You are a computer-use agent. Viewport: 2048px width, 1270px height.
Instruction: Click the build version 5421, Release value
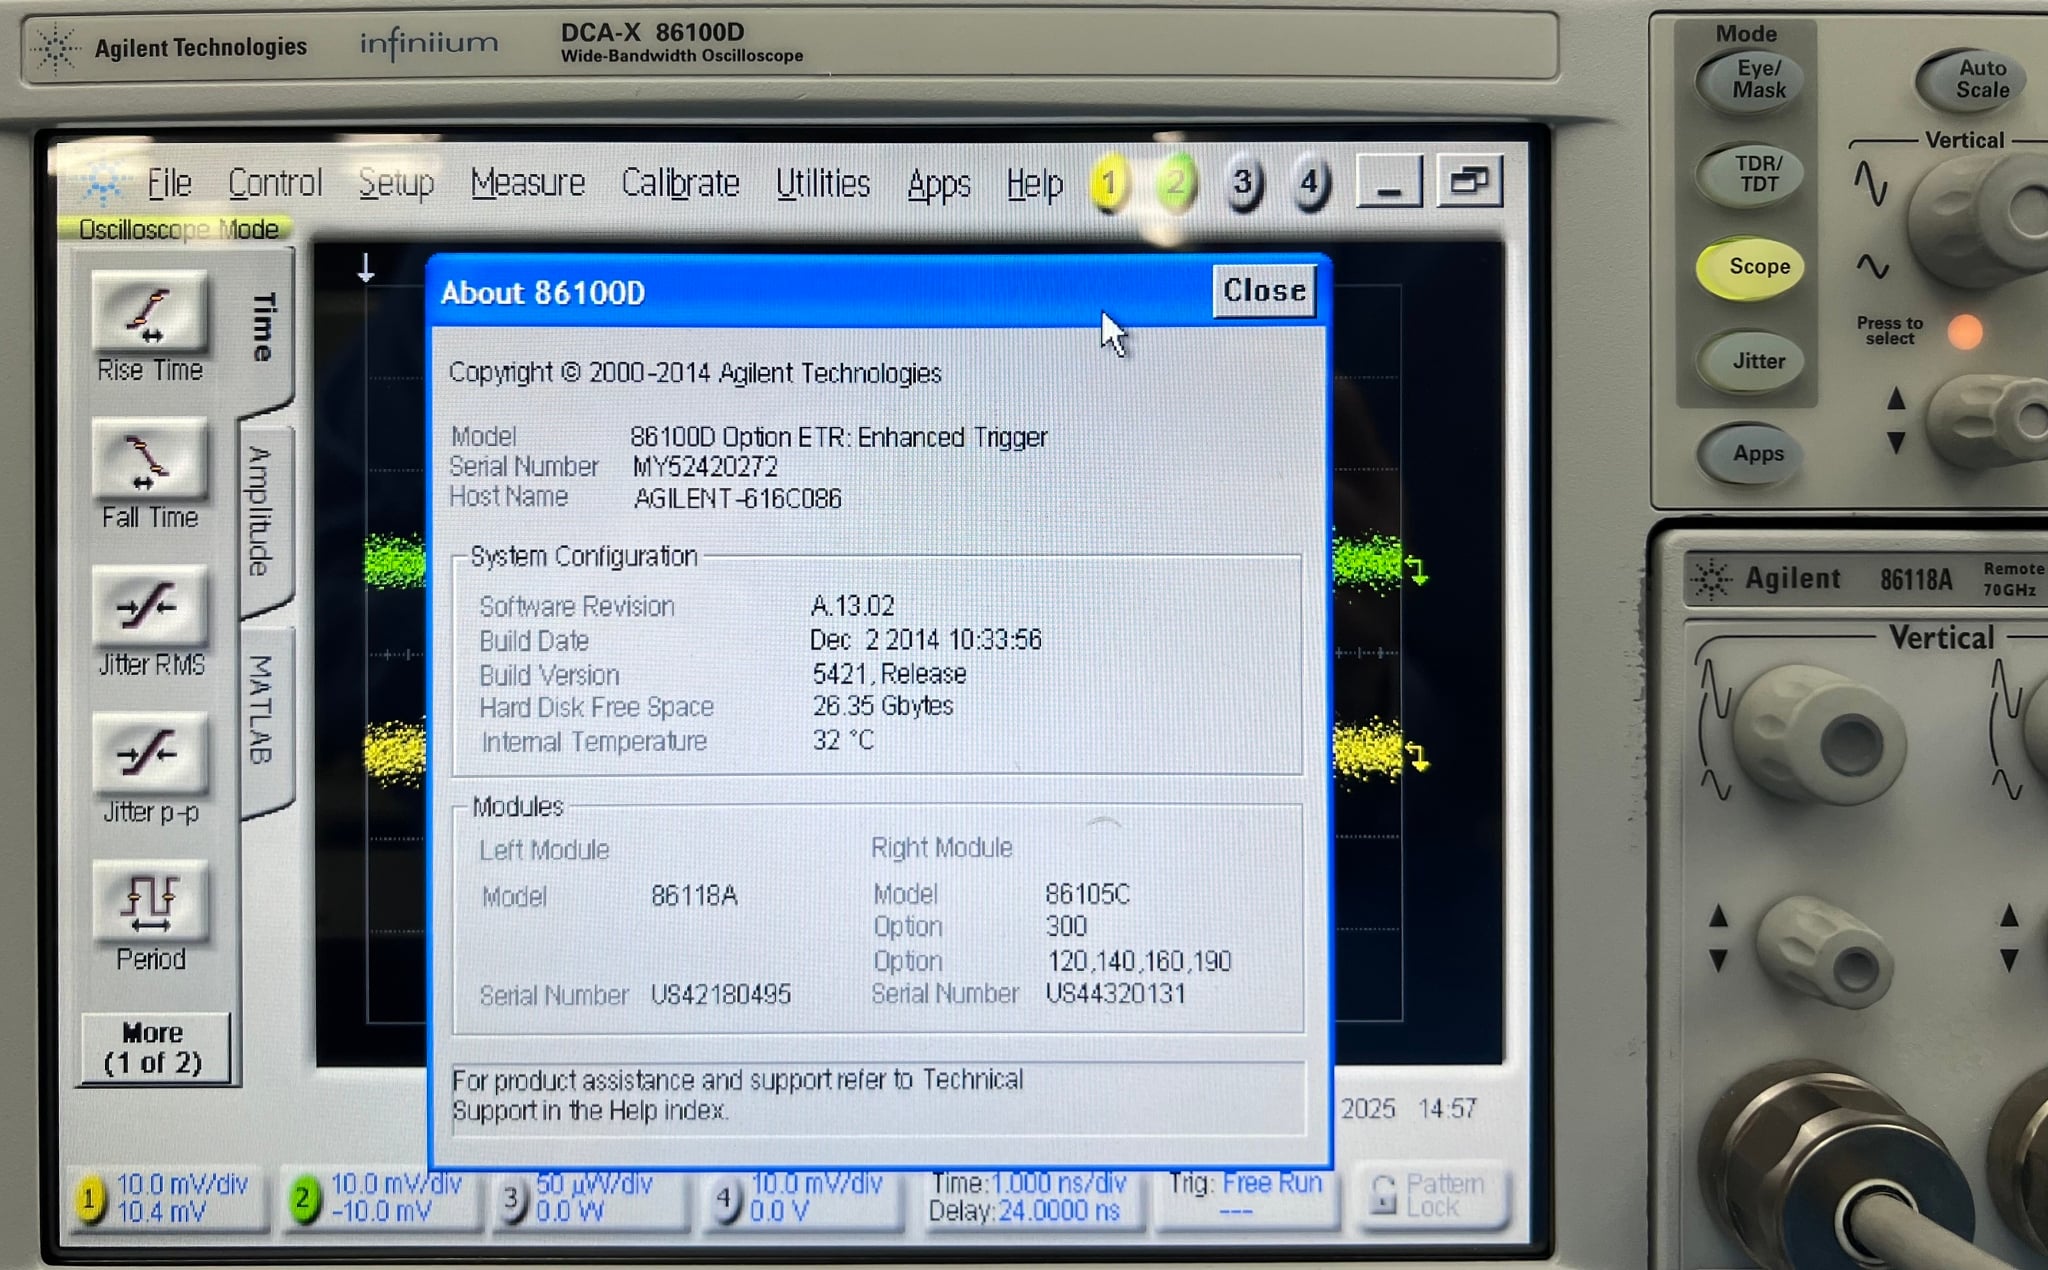889,674
